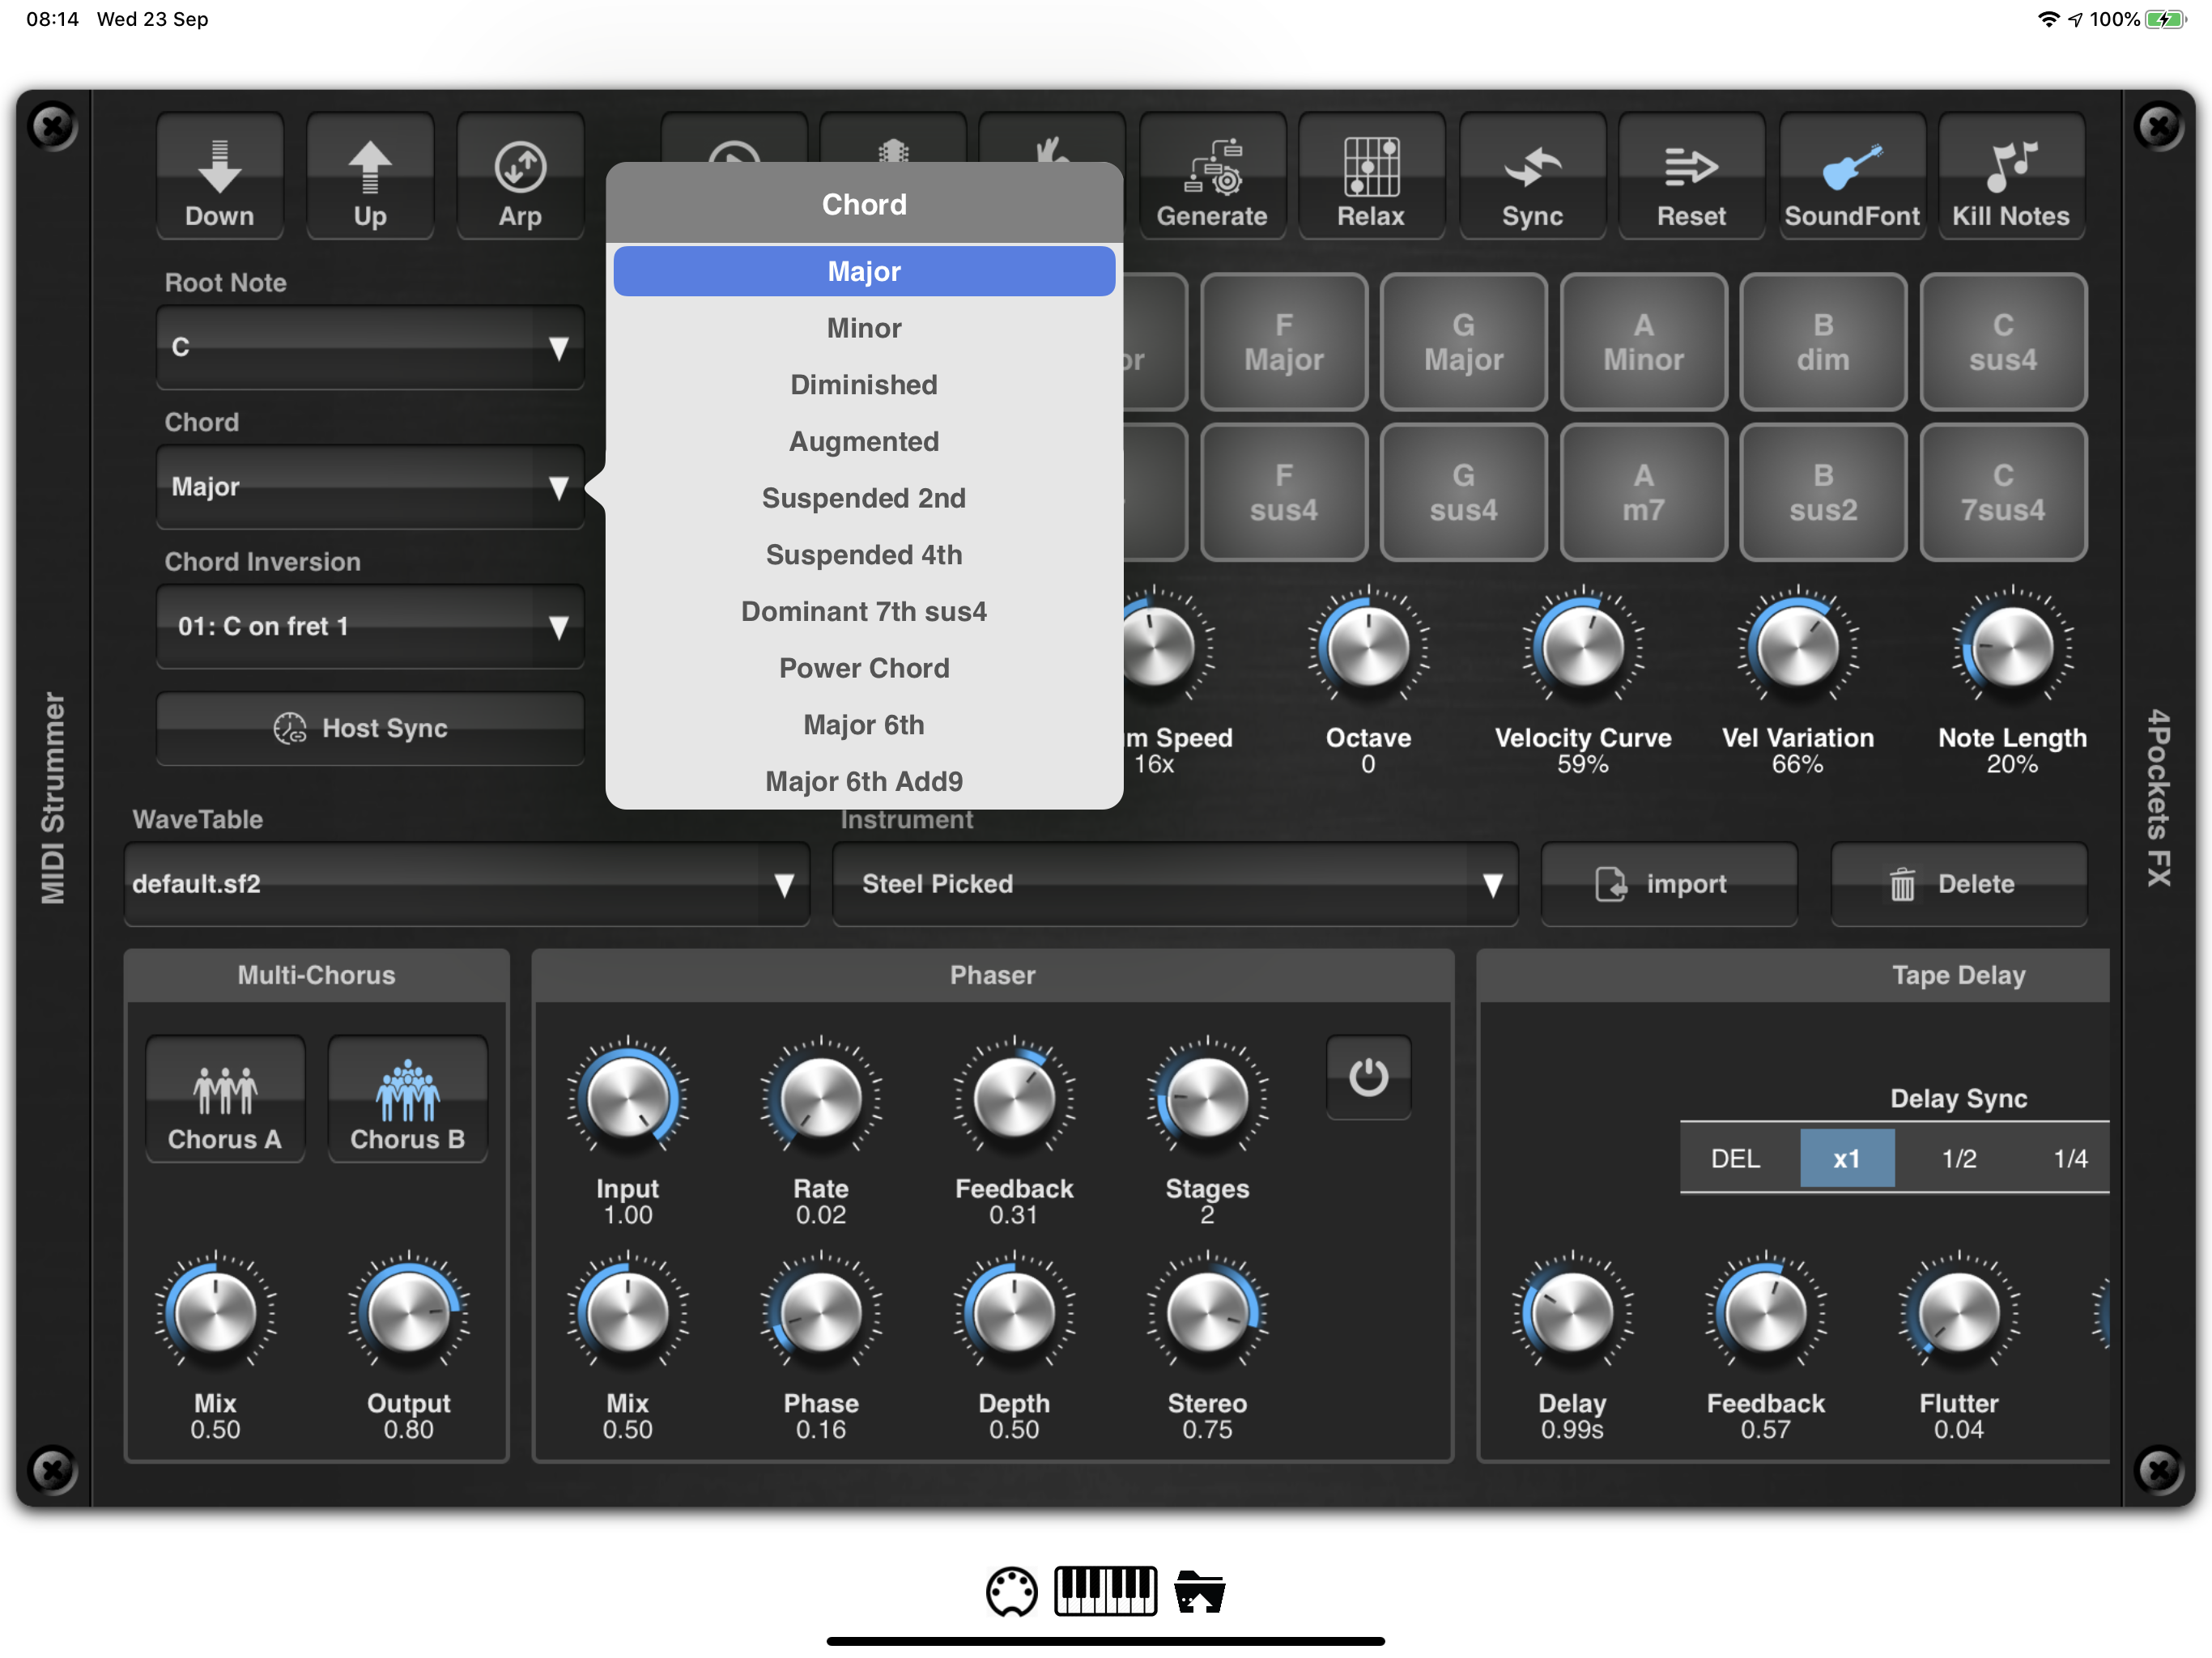Select Power Chord in the Chord menu
Screen dimensions: 2212x1658
tap(864, 668)
